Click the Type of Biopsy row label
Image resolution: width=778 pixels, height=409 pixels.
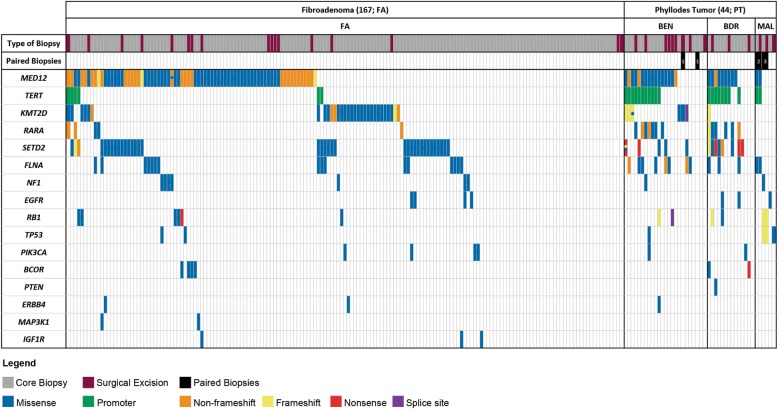[32, 44]
